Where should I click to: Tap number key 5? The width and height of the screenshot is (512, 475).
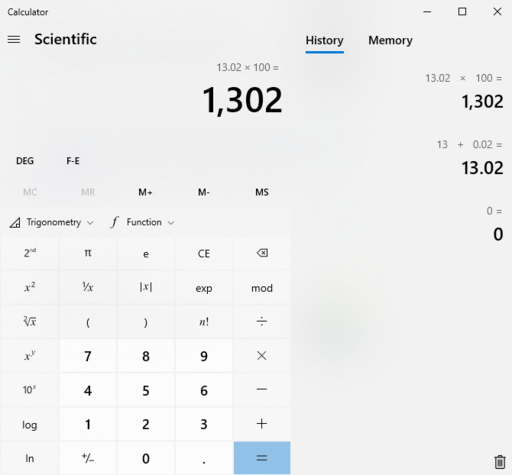(146, 390)
